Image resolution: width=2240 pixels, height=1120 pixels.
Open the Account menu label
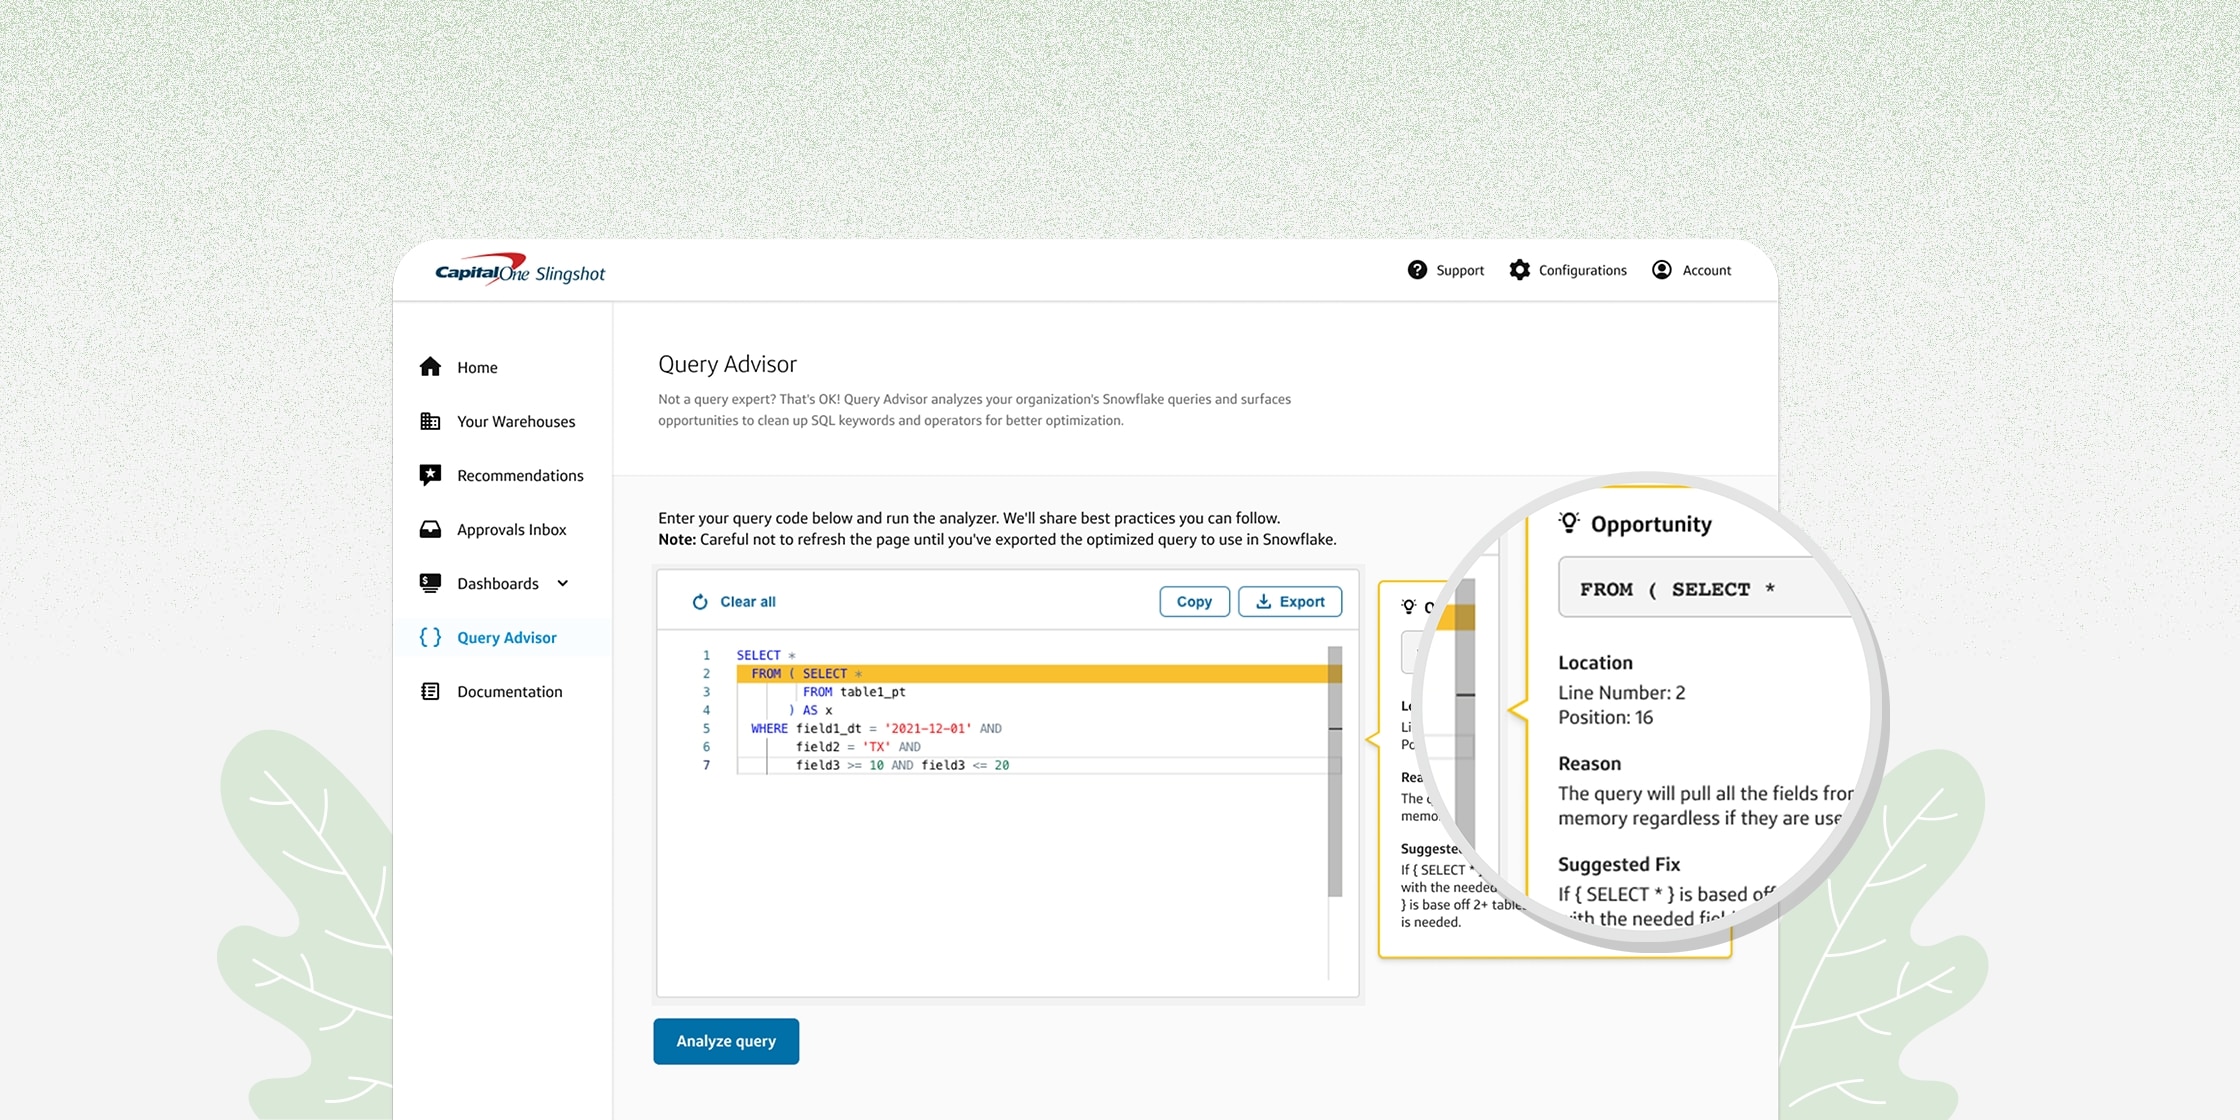(x=1706, y=270)
